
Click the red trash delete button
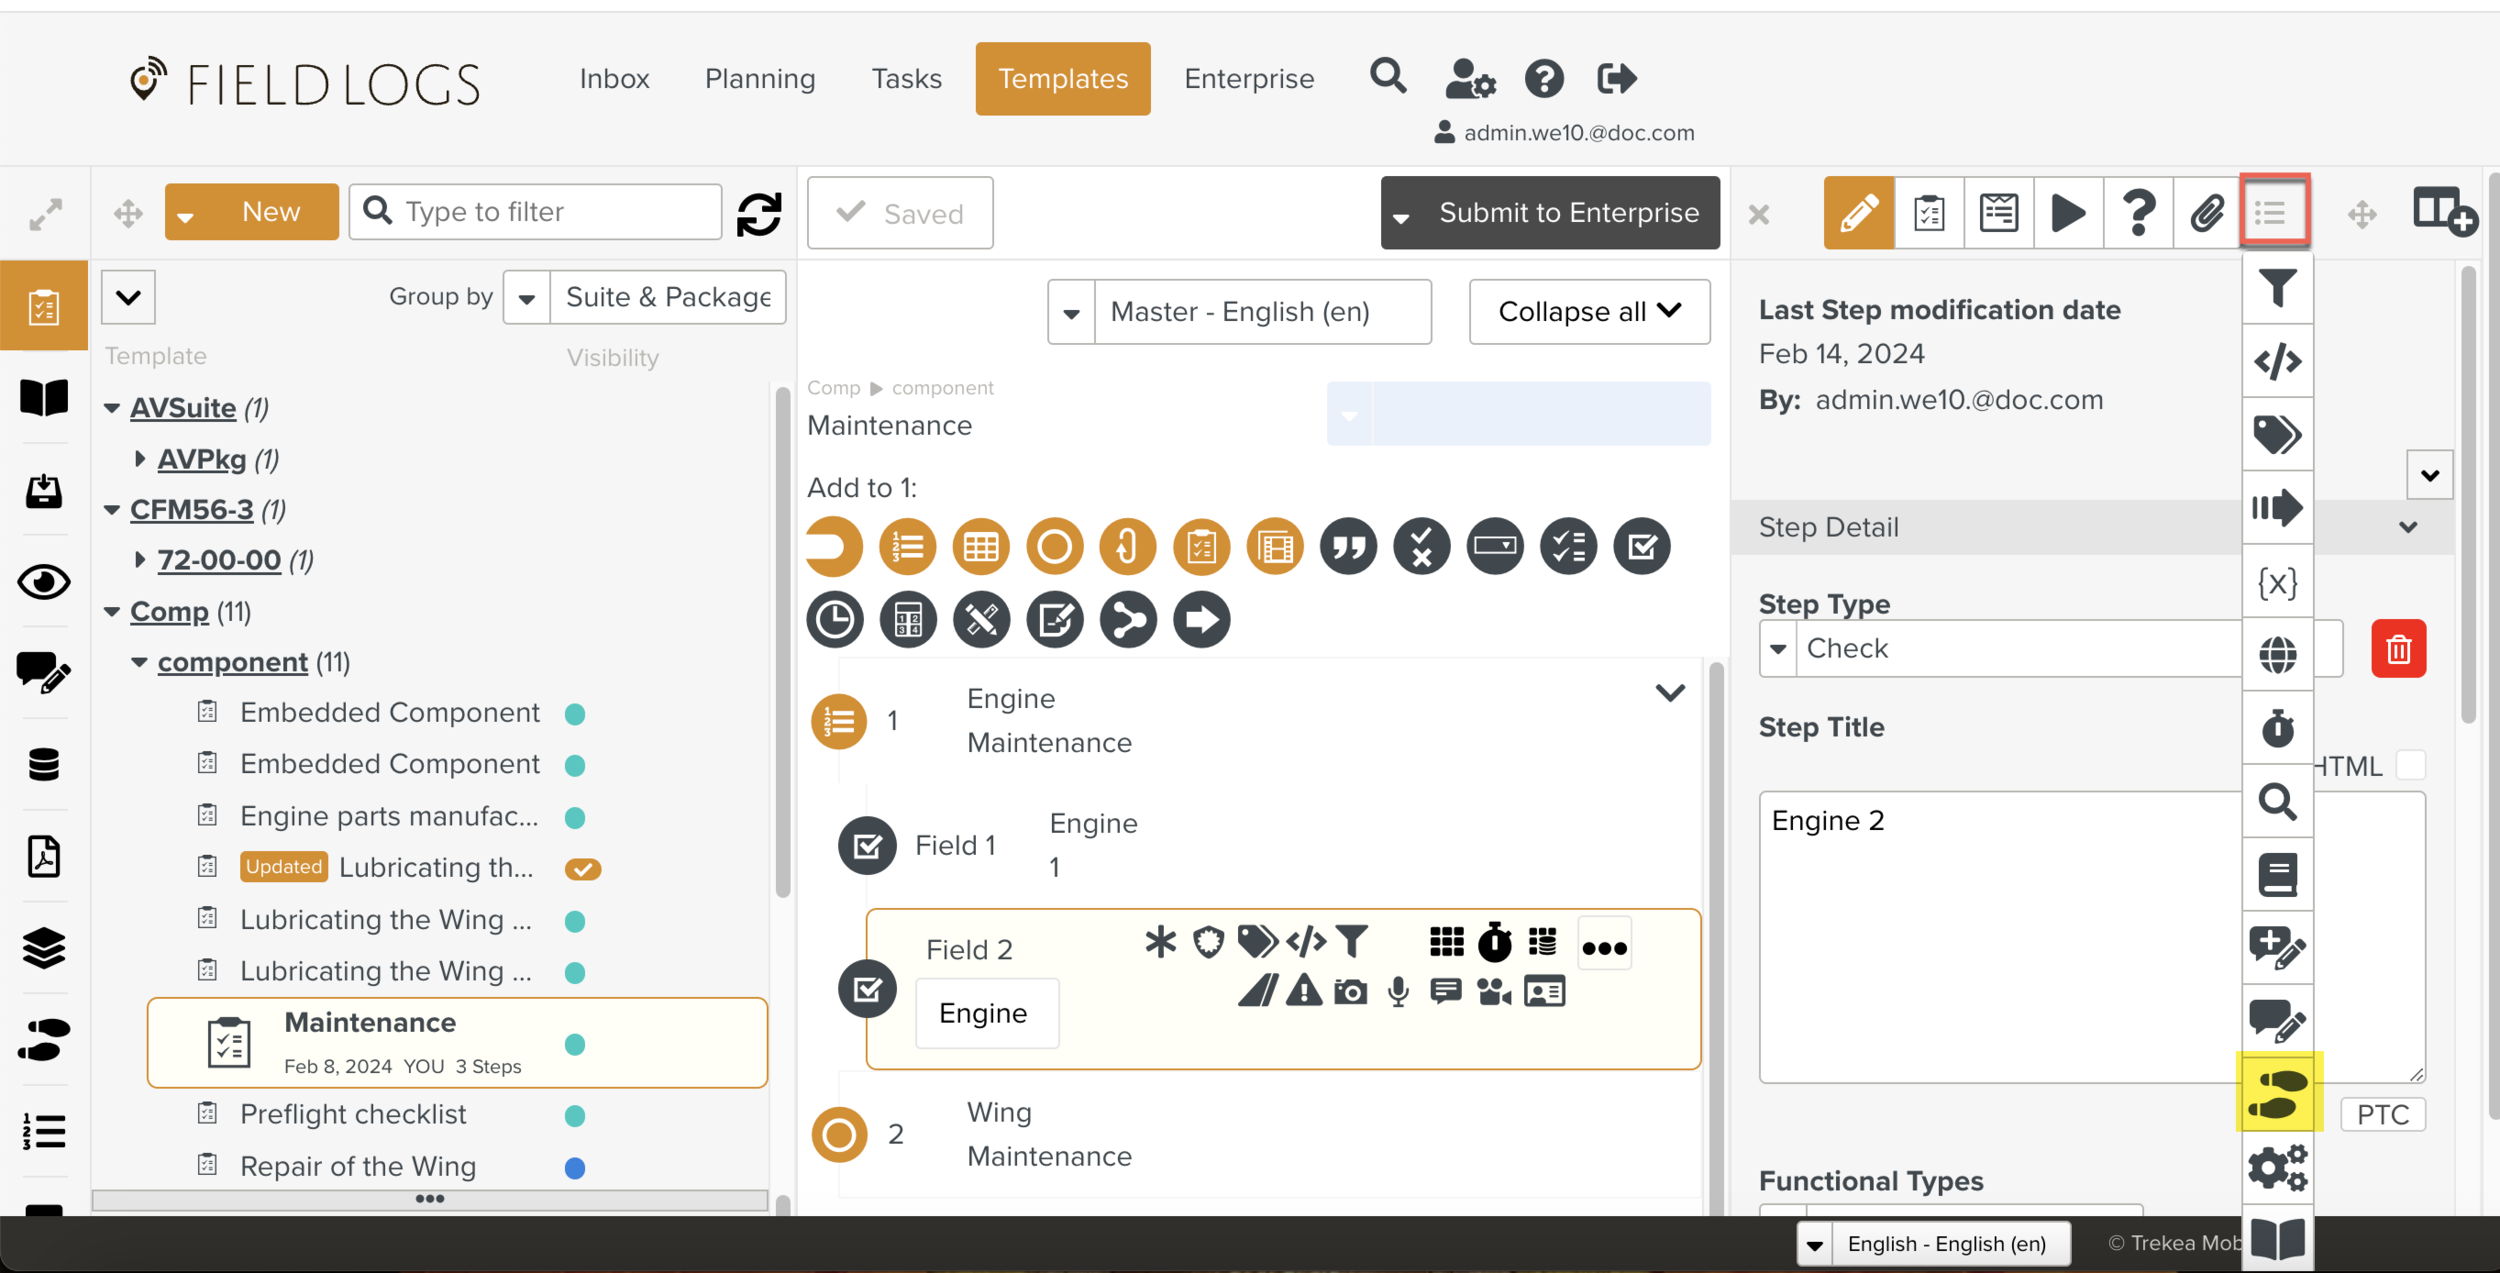click(2398, 649)
